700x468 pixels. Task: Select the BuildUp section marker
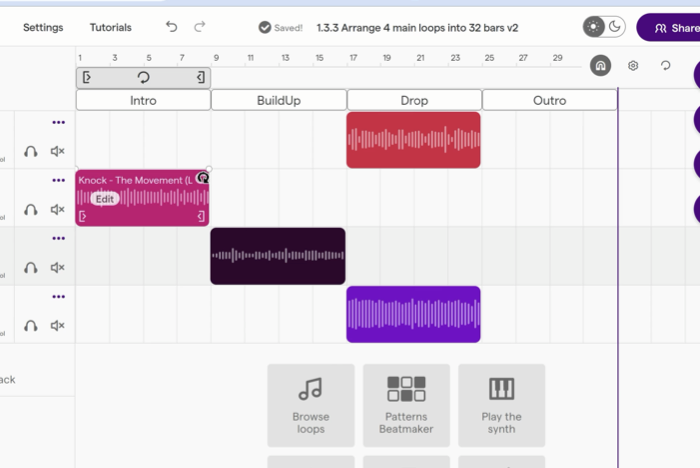point(279,100)
